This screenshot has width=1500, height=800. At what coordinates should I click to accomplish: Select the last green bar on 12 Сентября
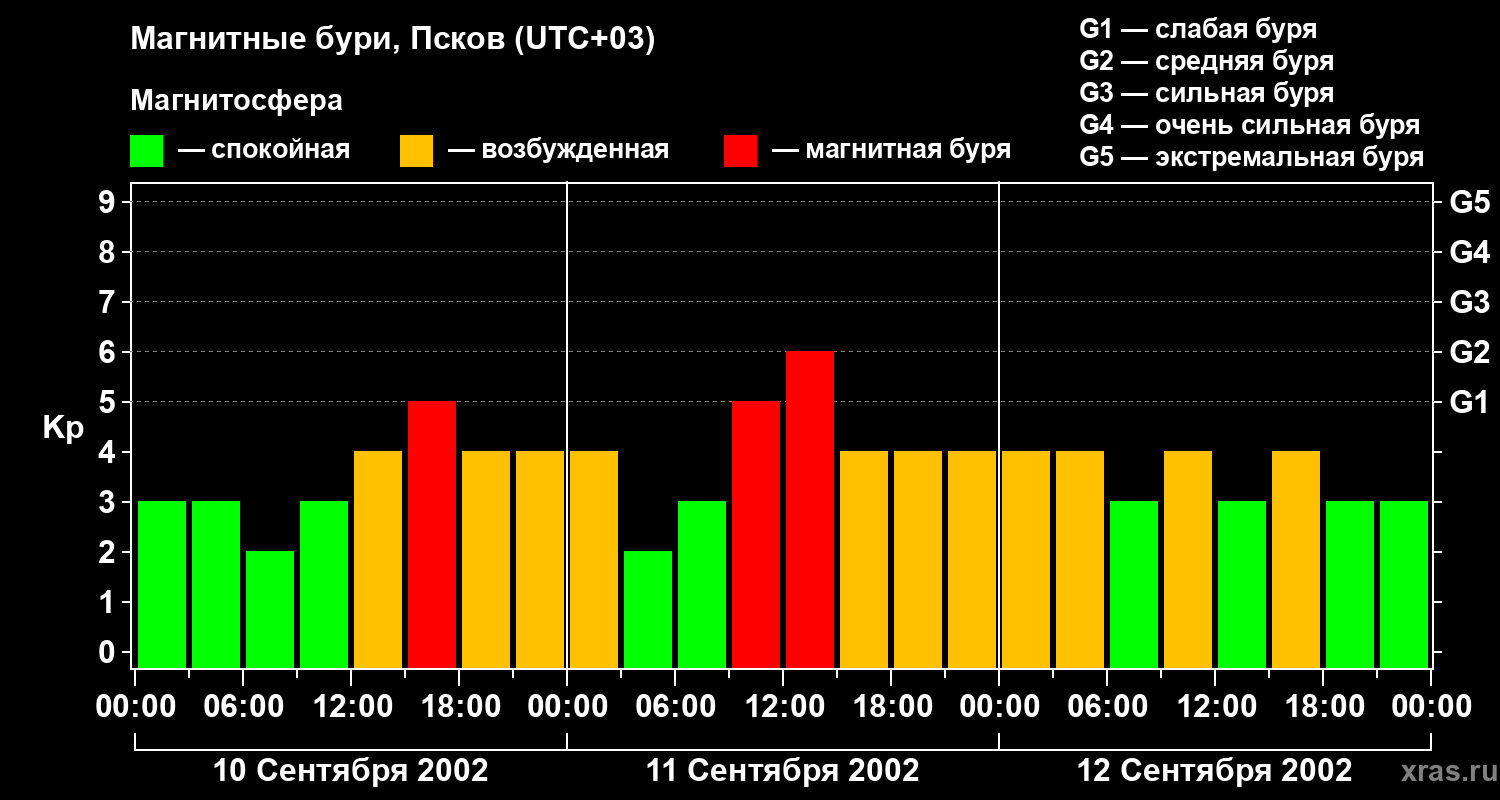pos(1404,585)
